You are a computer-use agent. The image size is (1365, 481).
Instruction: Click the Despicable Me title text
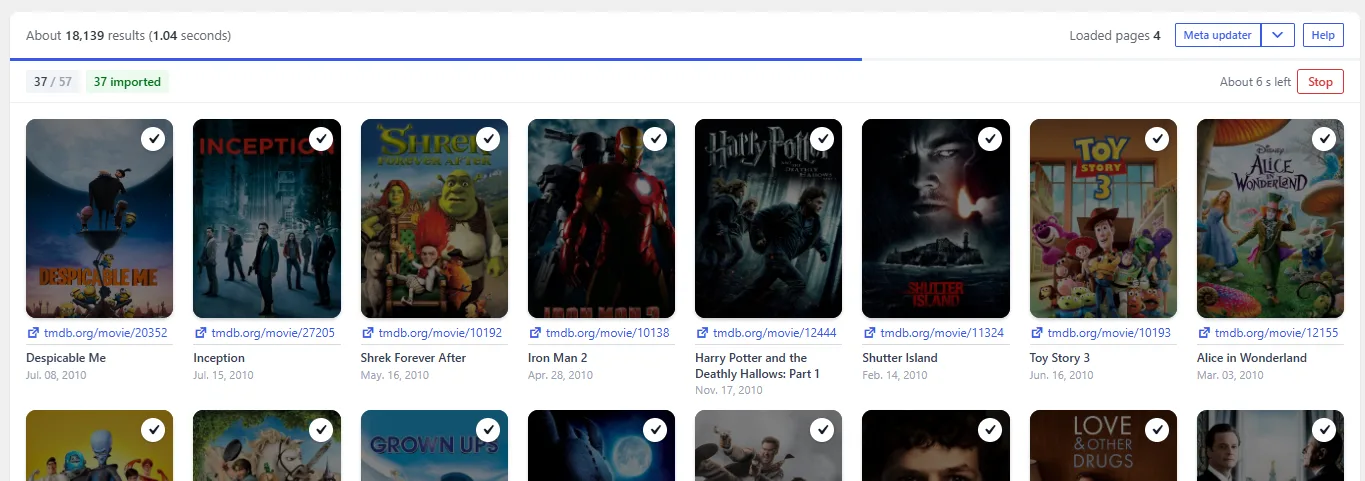[66, 358]
